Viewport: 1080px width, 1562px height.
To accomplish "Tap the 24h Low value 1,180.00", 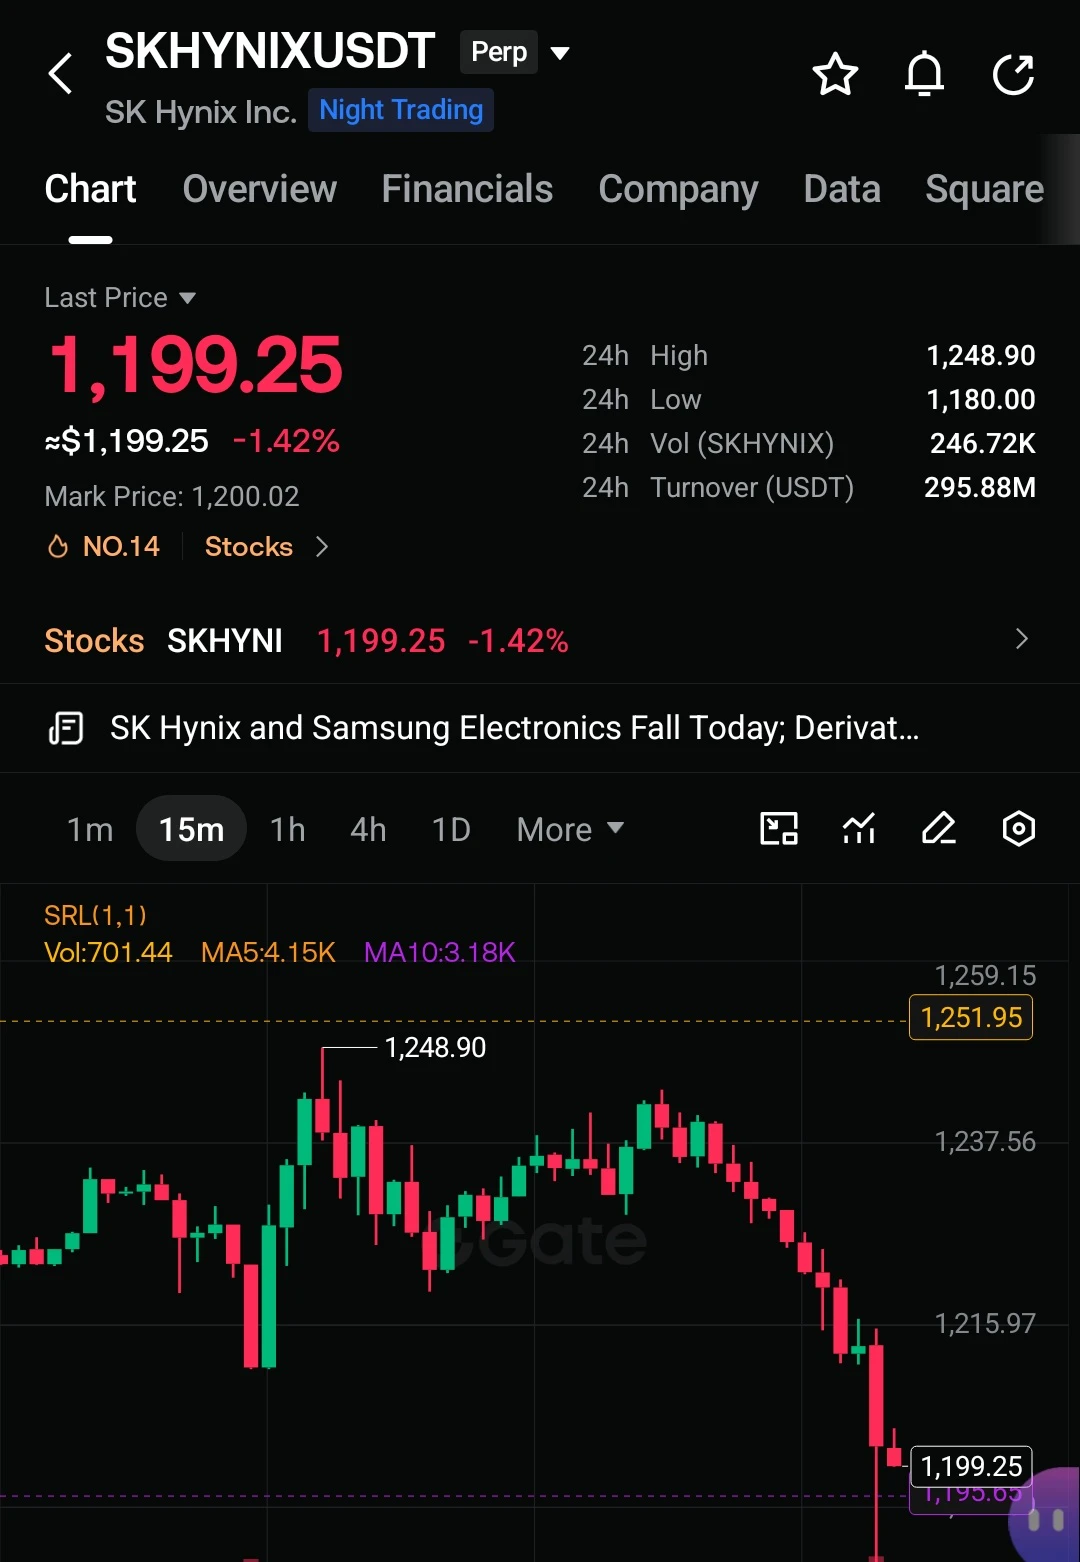I will pos(981,399).
